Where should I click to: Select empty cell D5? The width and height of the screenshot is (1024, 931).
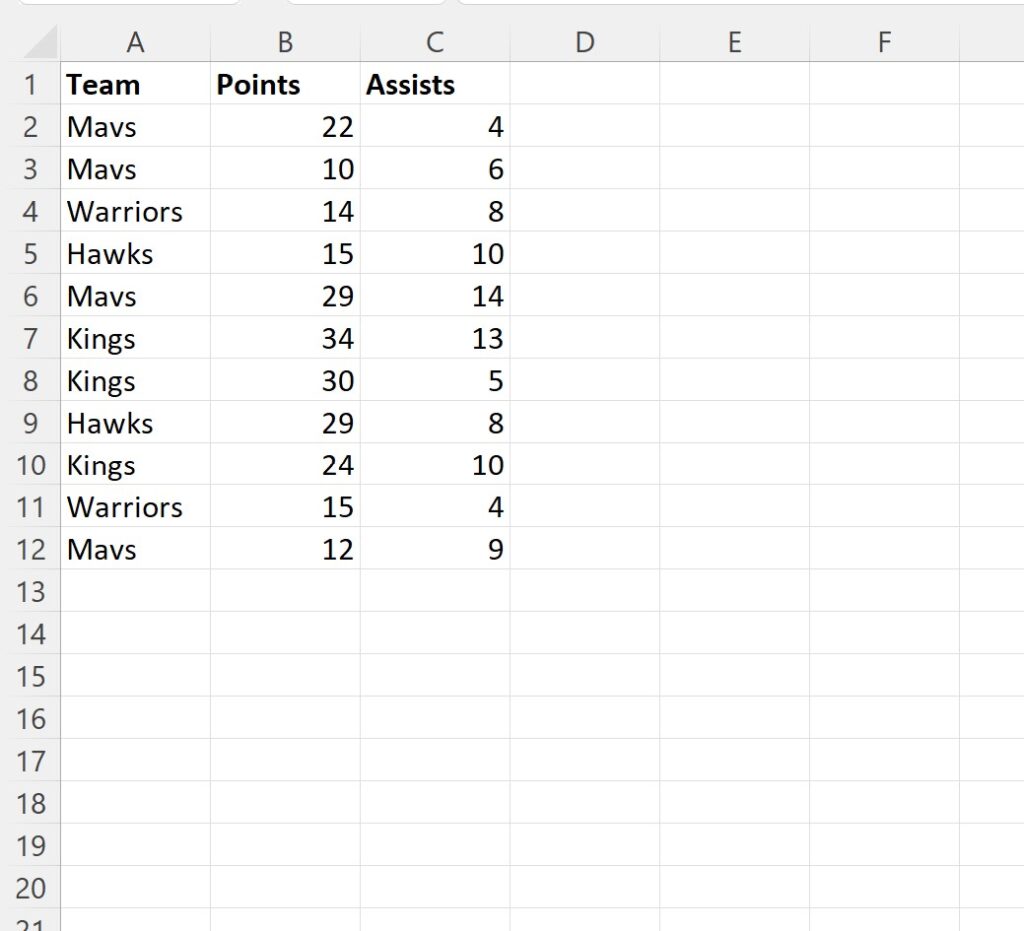(585, 254)
